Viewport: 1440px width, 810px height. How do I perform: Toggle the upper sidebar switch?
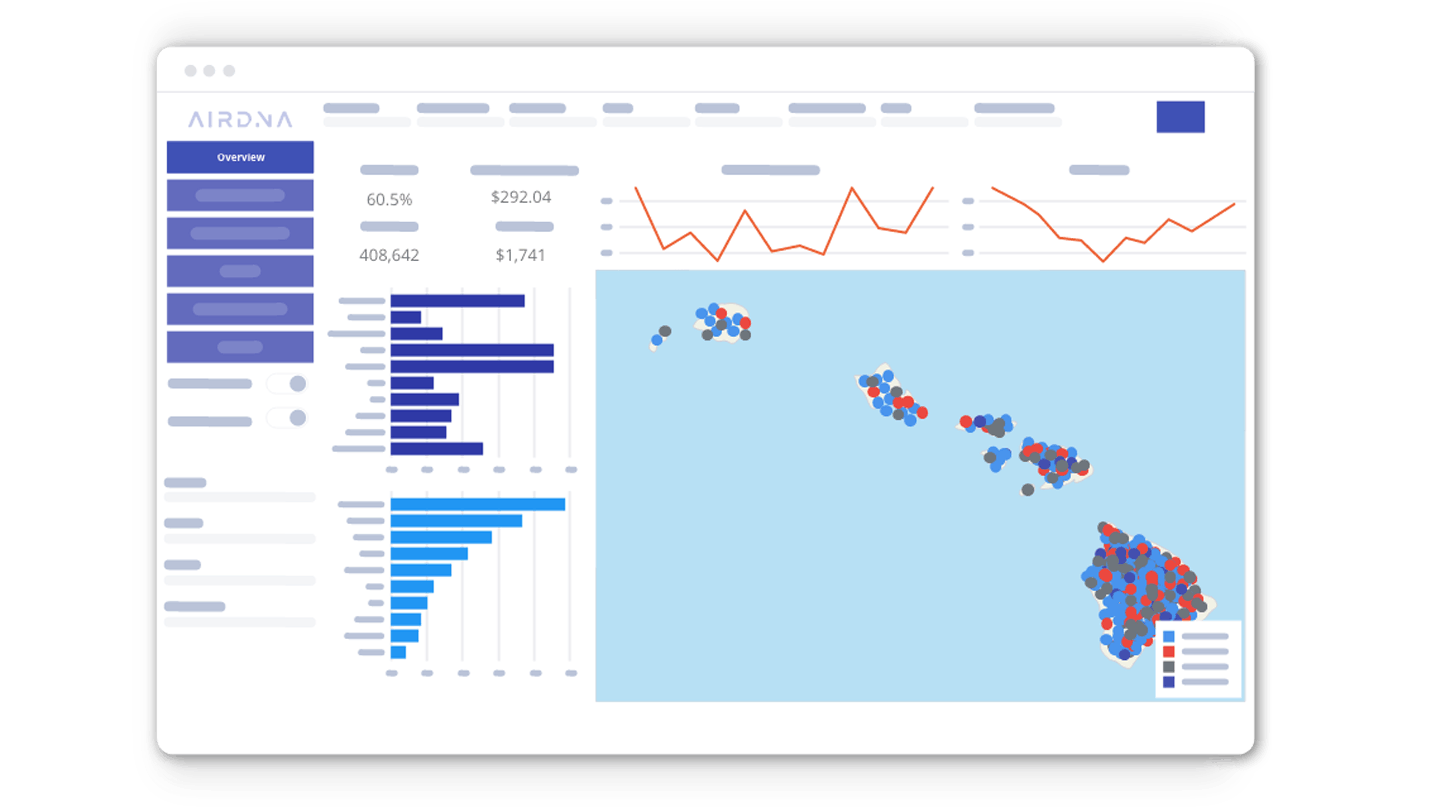[287, 383]
